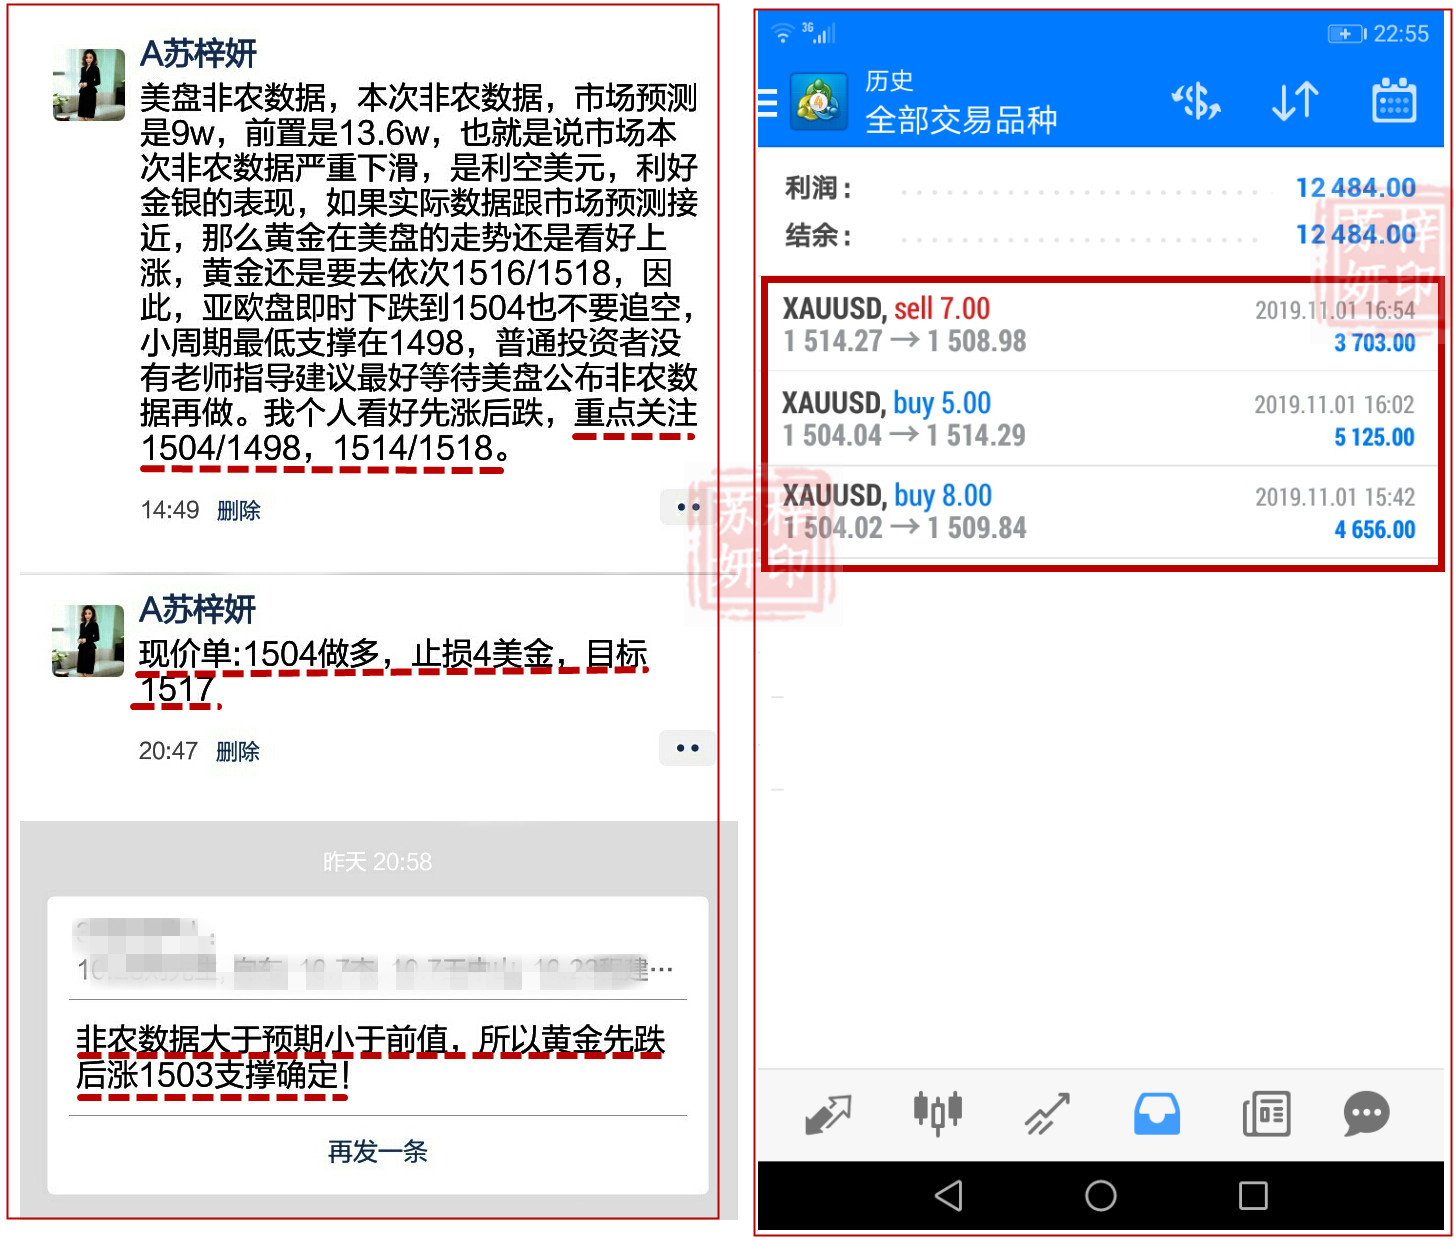This screenshot has width=1454, height=1240.
Task: Select the History inbox tab icon
Action: (x=1157, y=1114)
